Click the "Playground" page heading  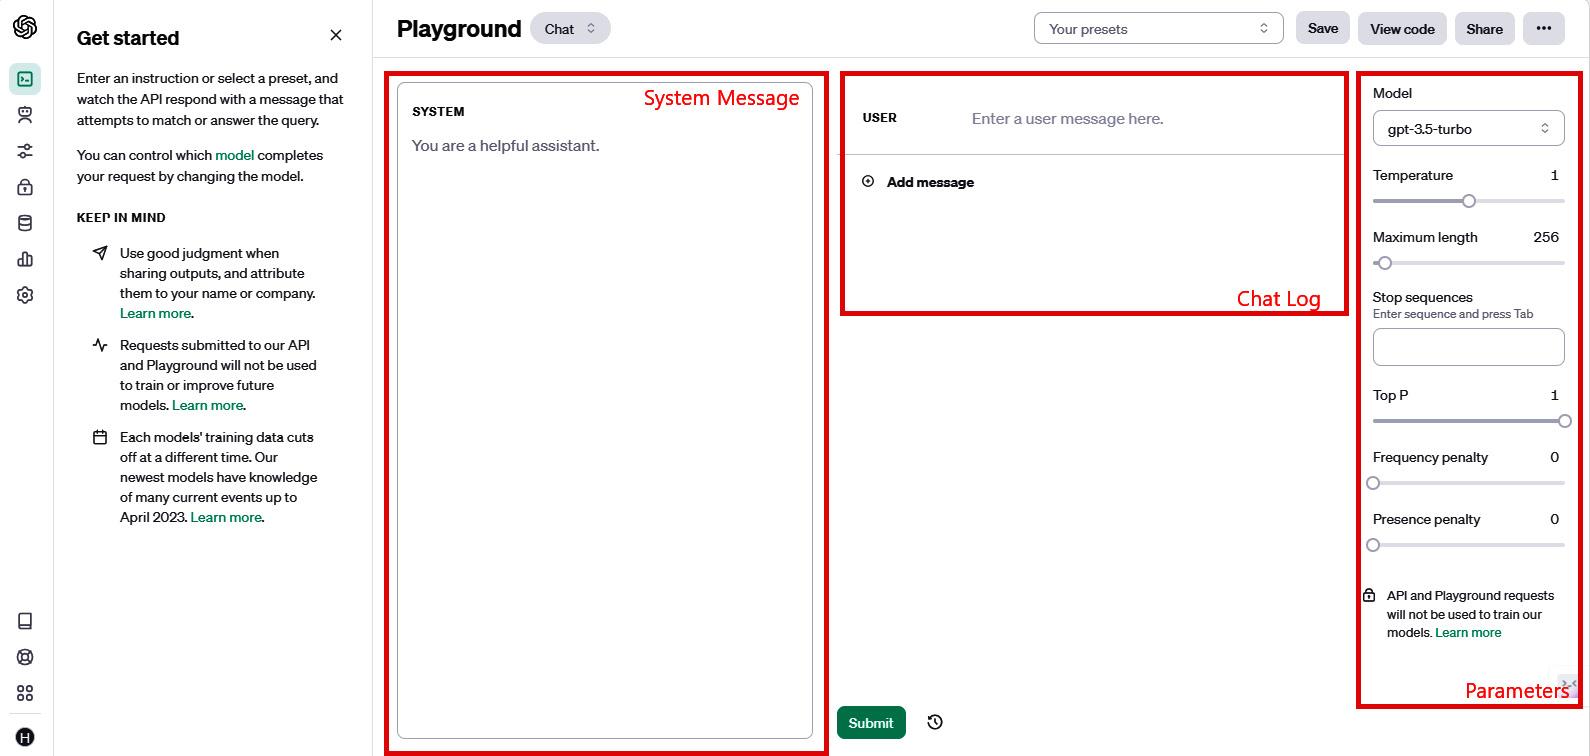click(459, 29)
